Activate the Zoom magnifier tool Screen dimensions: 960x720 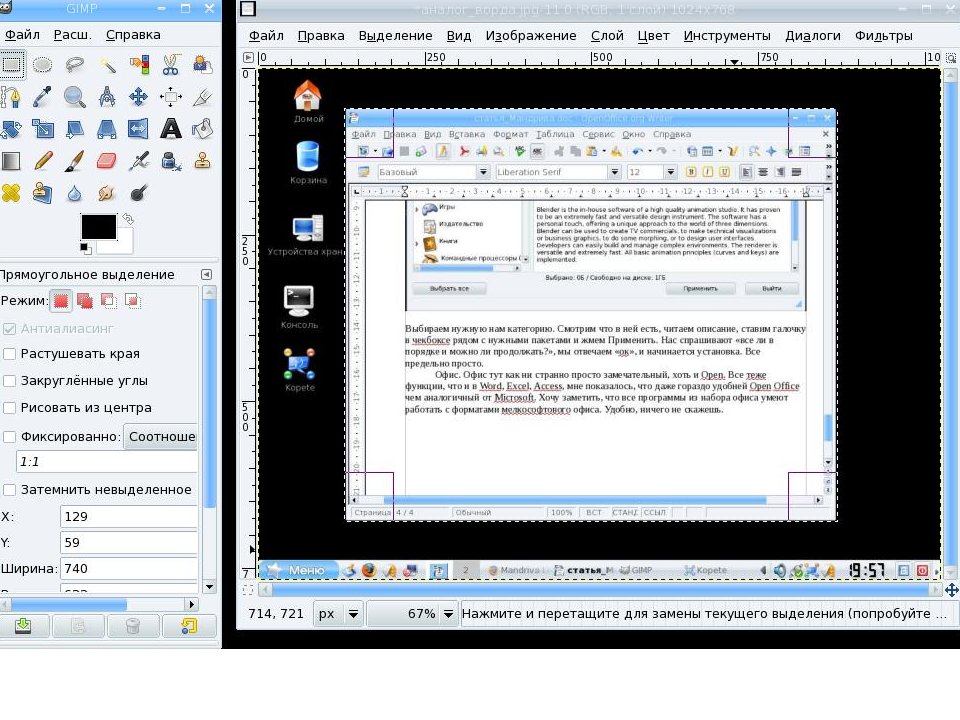(75, 97)
